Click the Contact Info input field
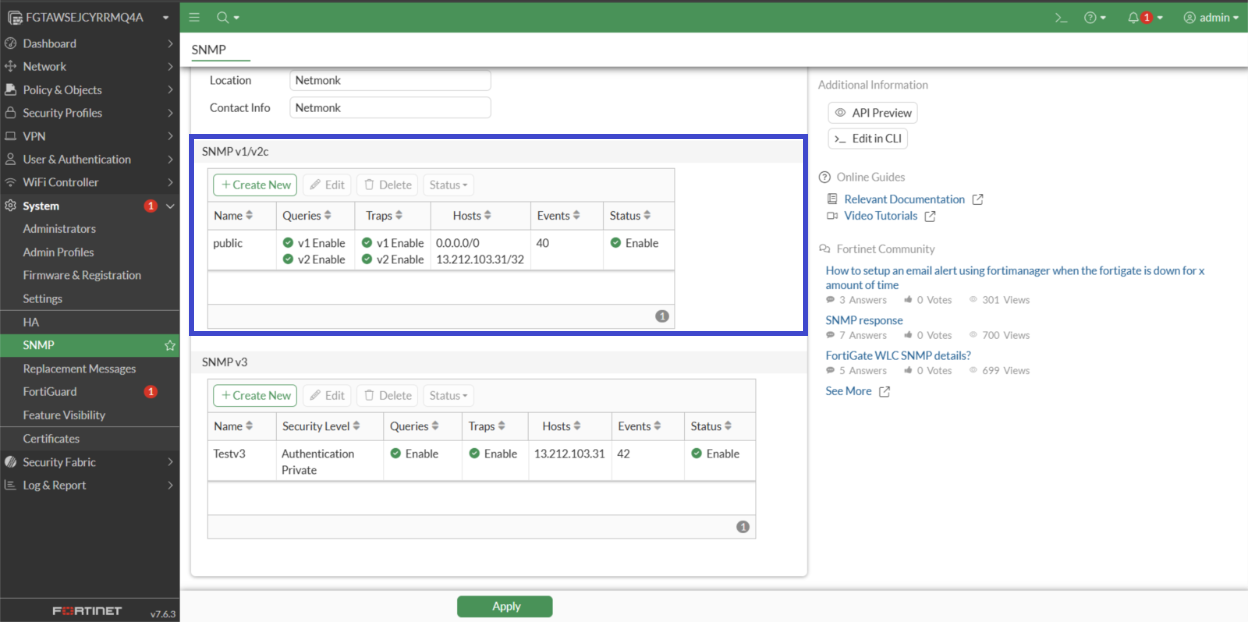This screenshot has height=622, width=1248. (x=390, y=107)
